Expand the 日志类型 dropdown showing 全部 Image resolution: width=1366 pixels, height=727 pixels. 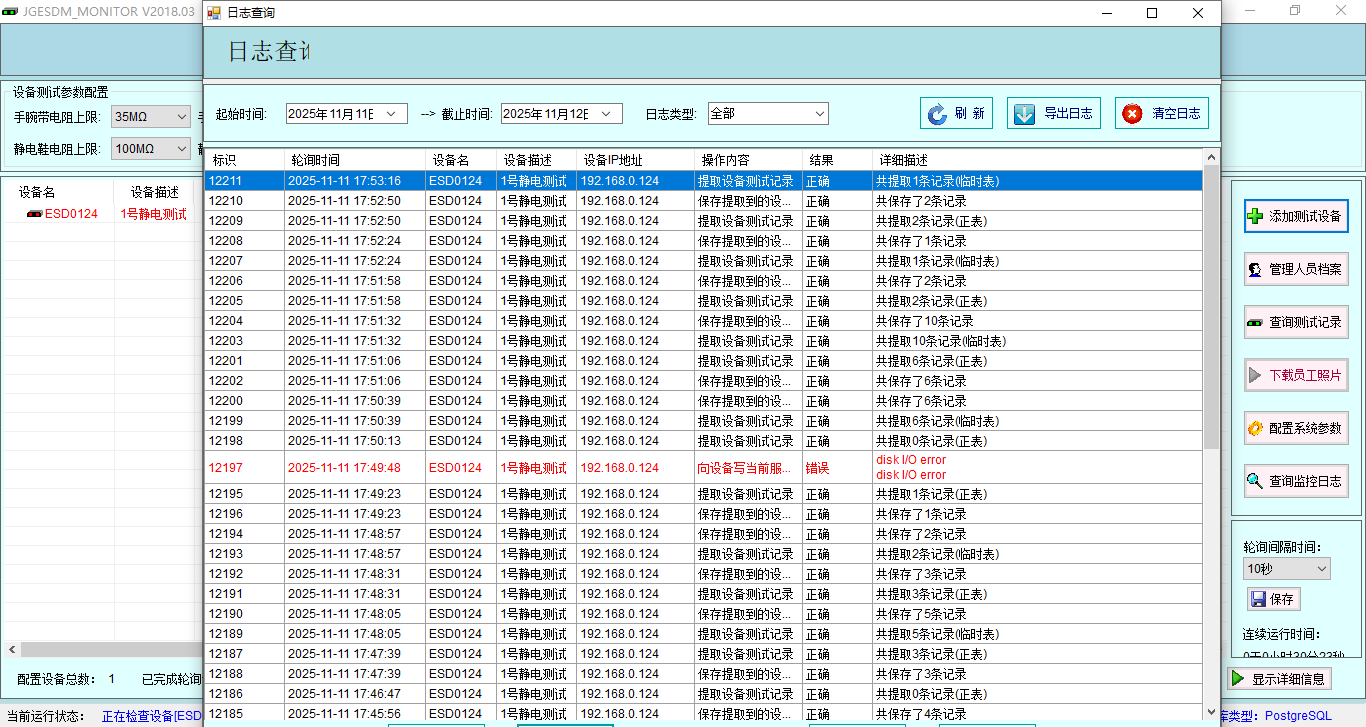coord(820,114)
